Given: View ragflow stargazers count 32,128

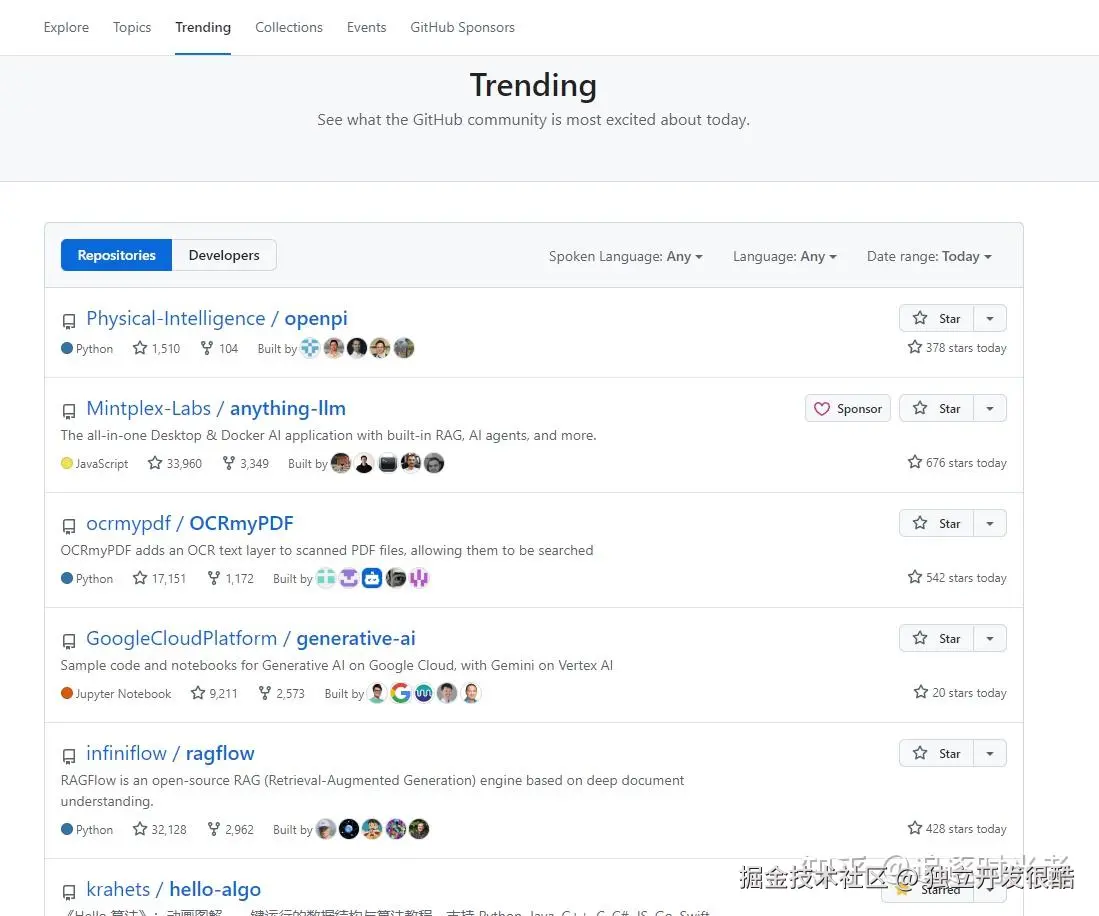Looking at the screenshot, I should pyautogui.click(x=159, y=829).
